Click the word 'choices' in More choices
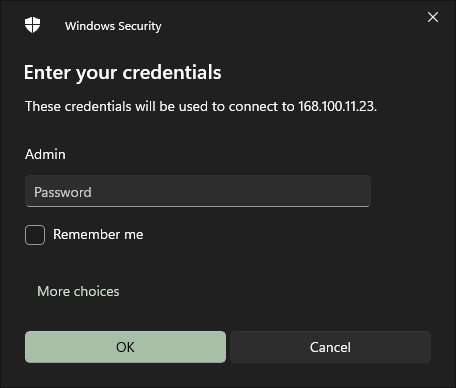456x388 pixels. (x=97, y=291)
